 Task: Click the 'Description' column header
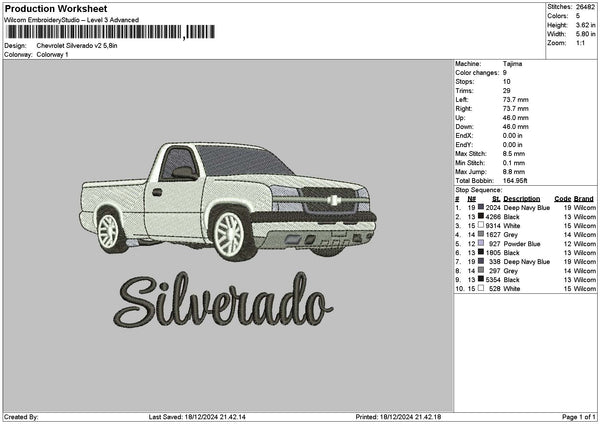(522, 199)
